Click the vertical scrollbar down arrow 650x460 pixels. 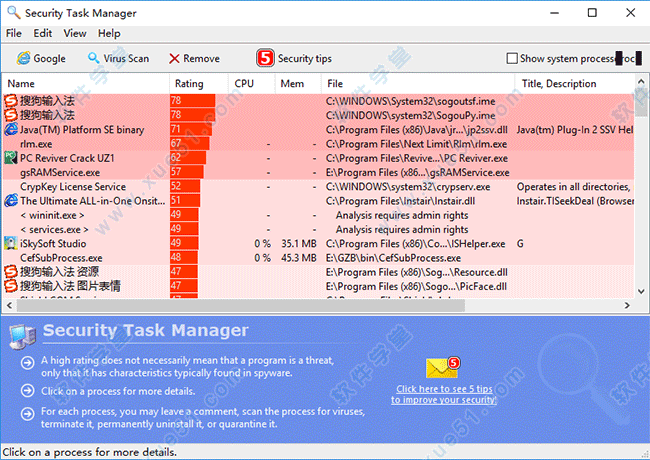point(641,291)
